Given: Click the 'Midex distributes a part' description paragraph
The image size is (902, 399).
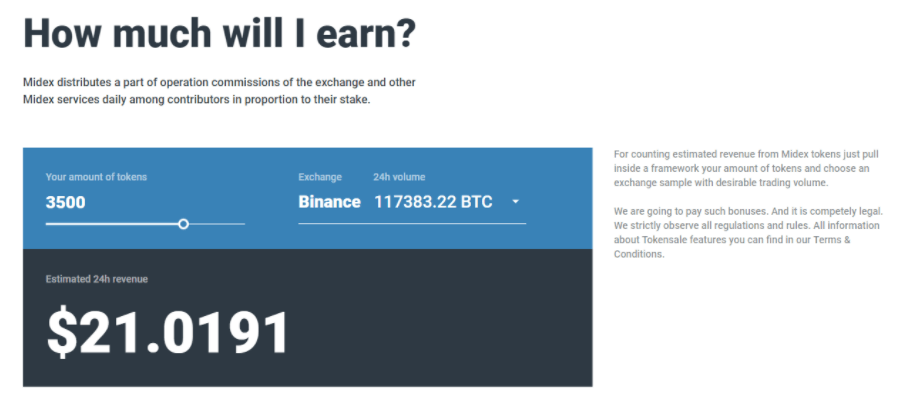Looking at the screenshot, I should click(219, 91).
